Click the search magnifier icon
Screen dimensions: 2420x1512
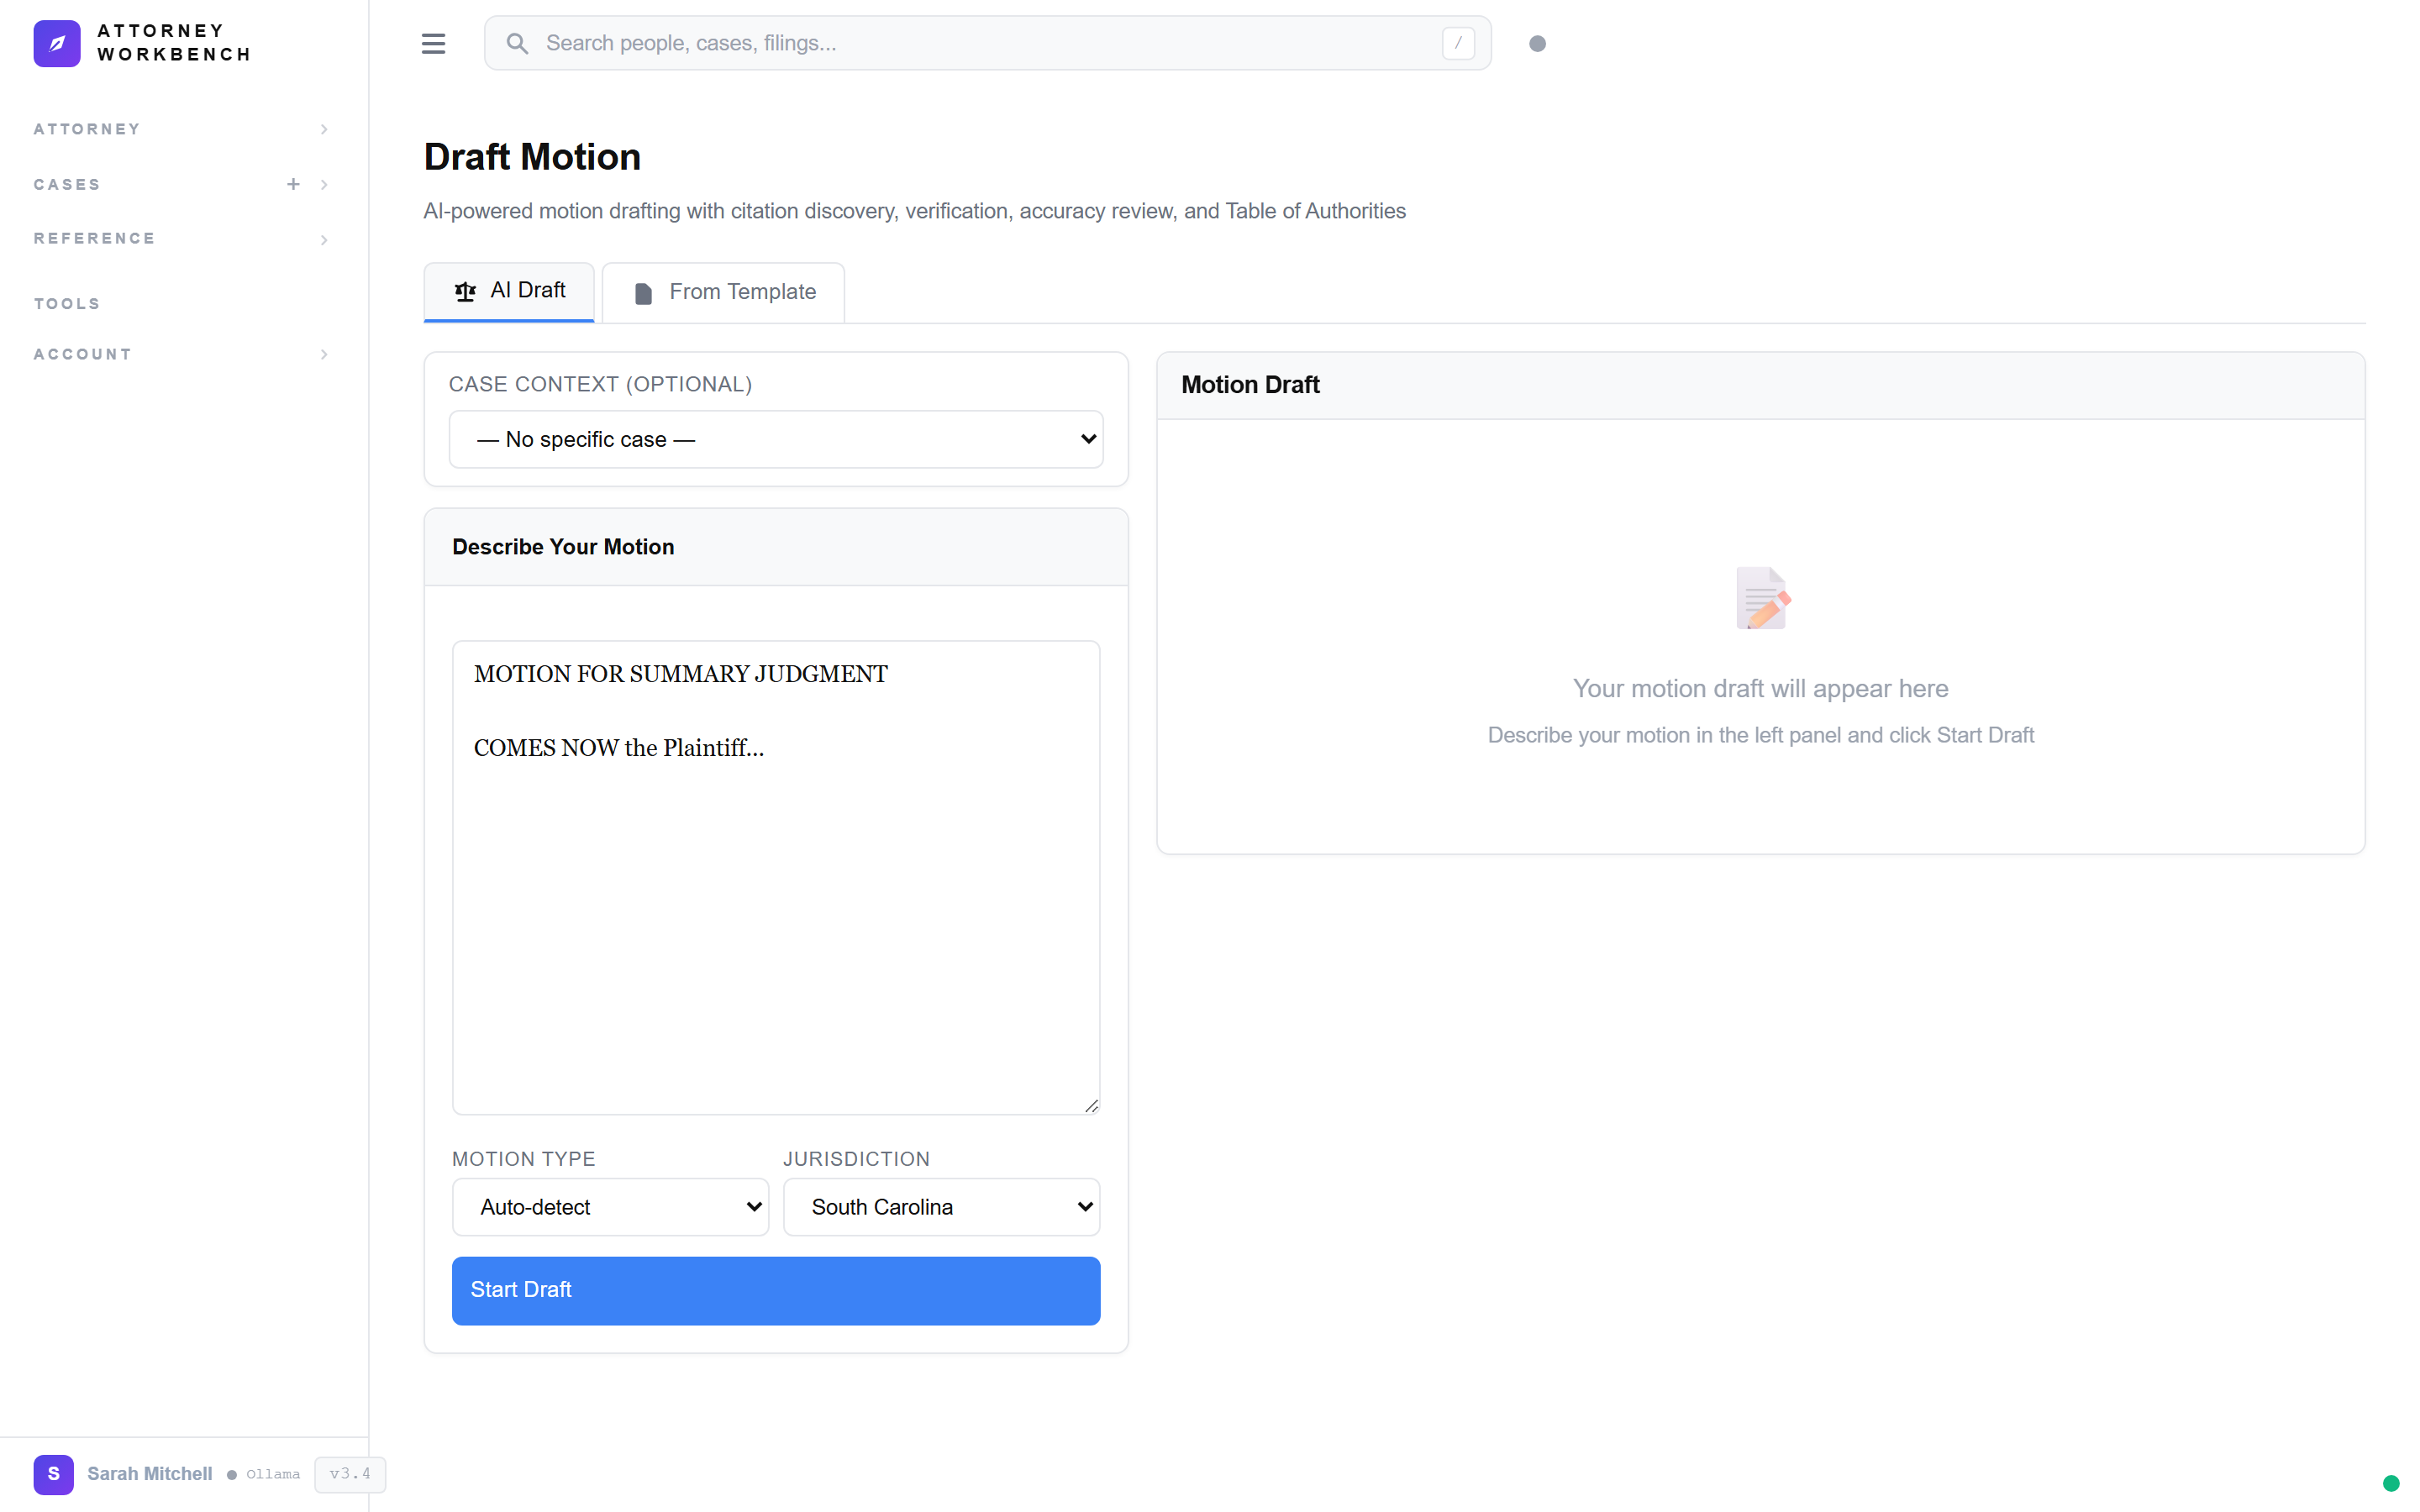517,43
